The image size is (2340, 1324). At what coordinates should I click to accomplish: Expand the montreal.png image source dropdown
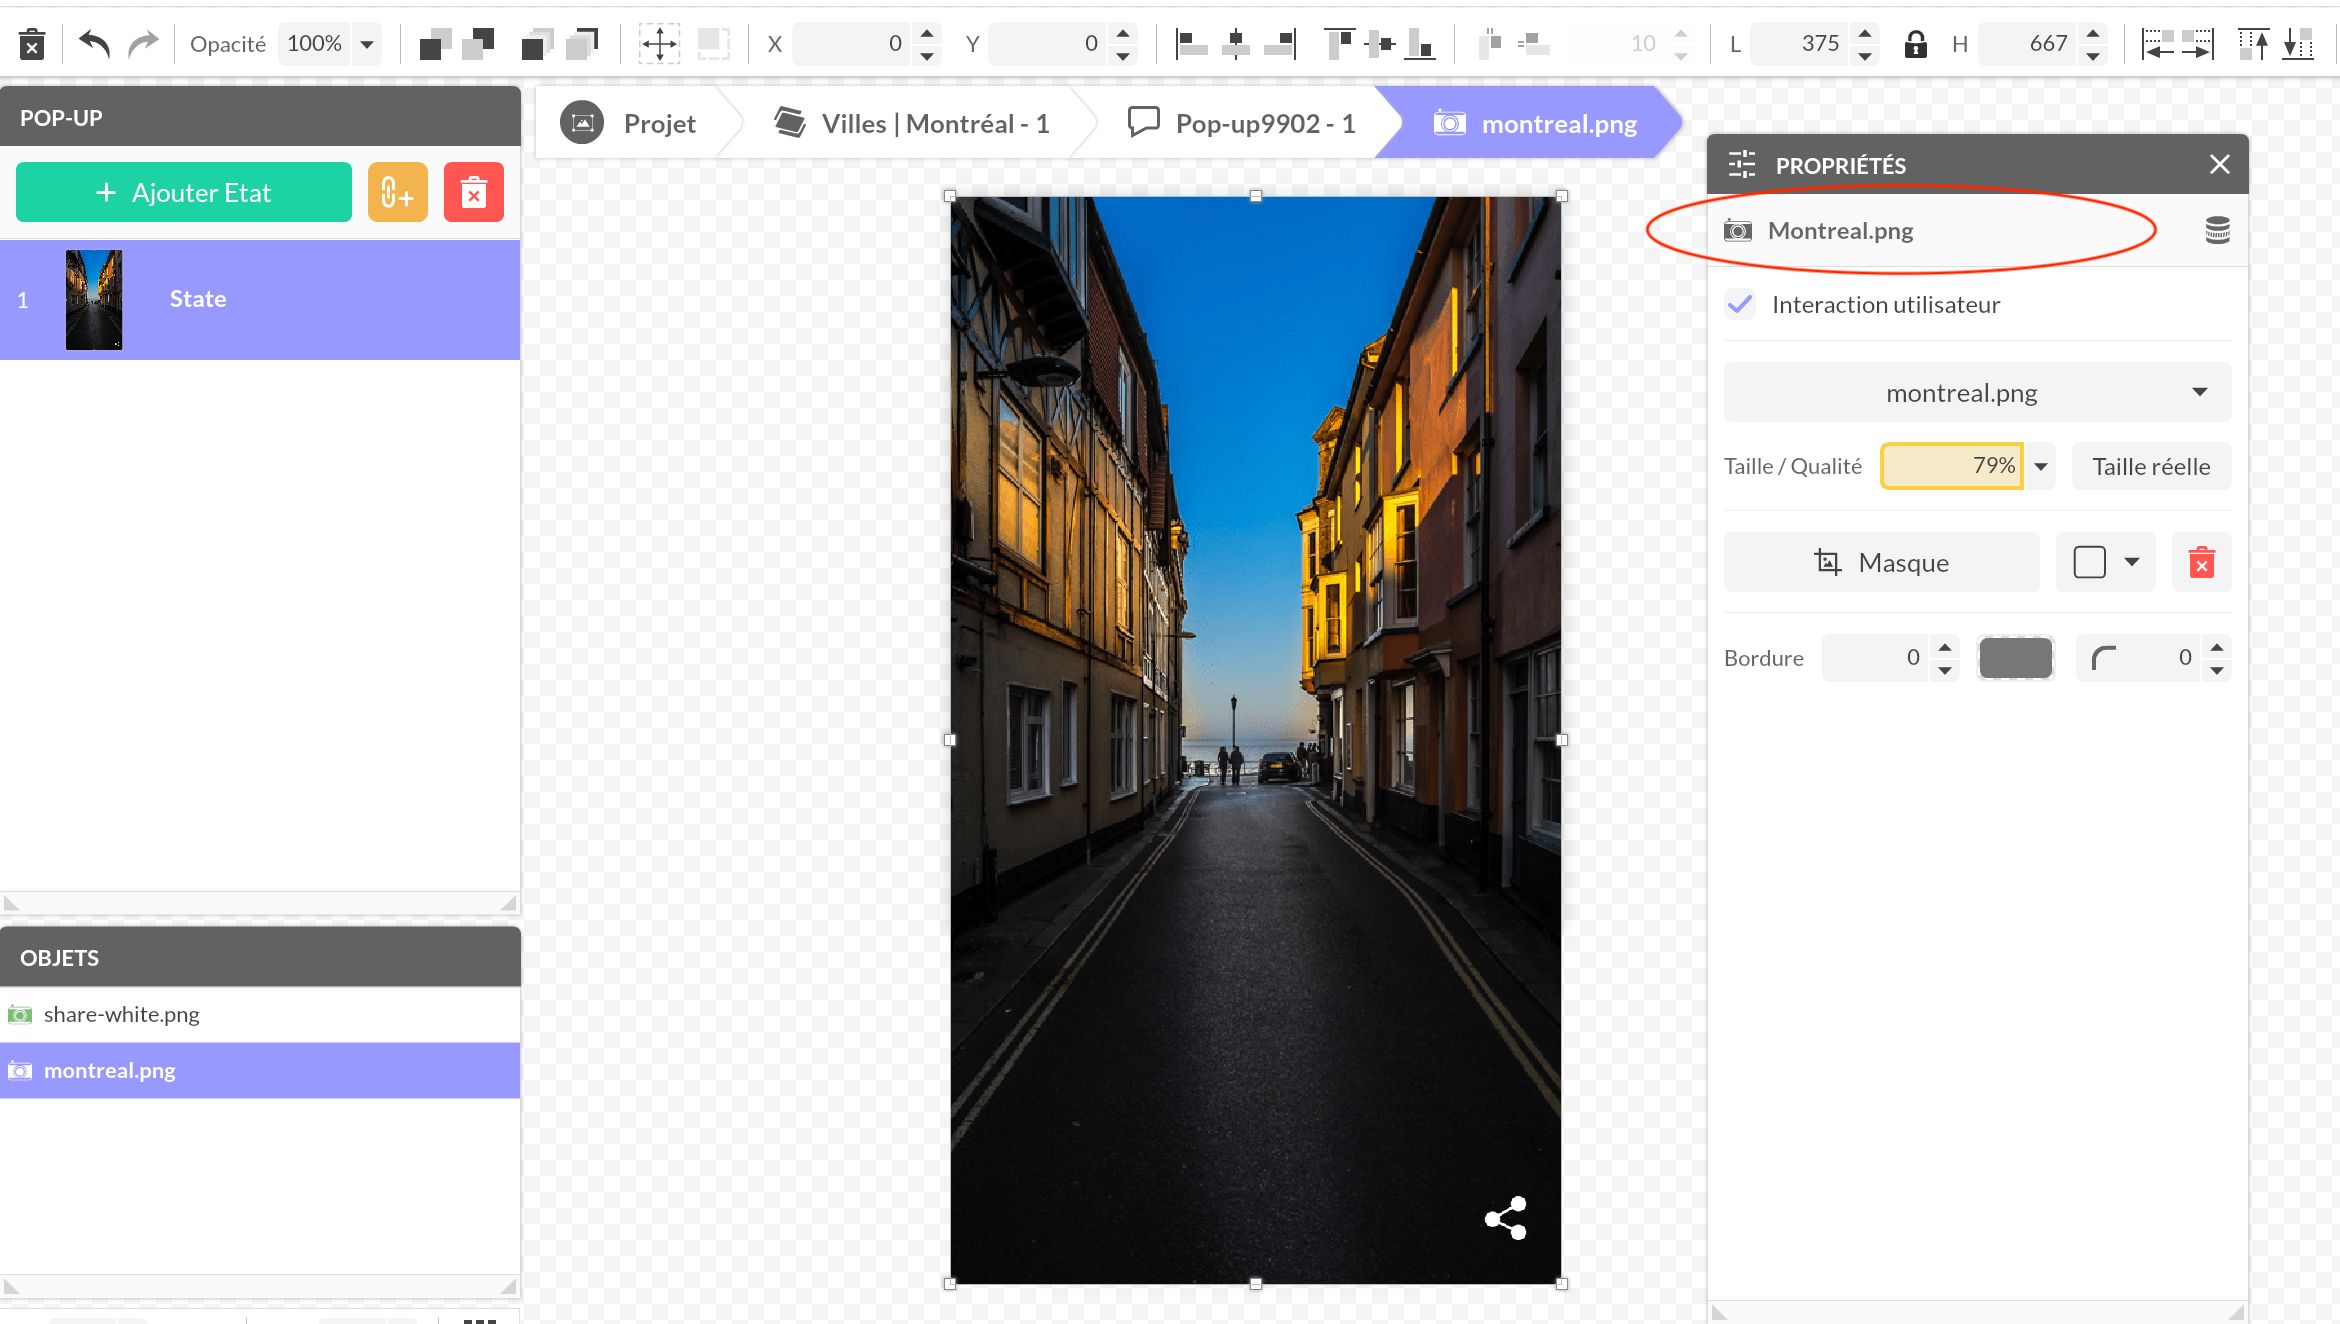click(x=2199, y=392)
